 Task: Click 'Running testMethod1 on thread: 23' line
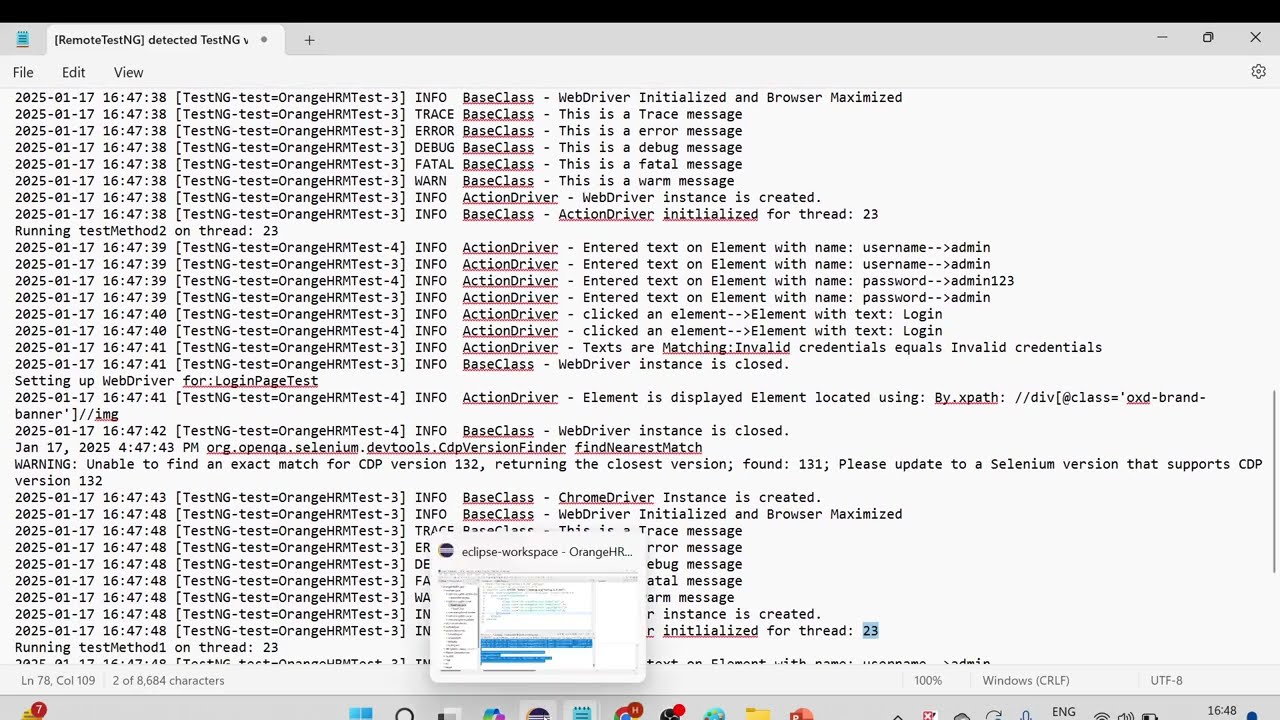coord(146,648)
